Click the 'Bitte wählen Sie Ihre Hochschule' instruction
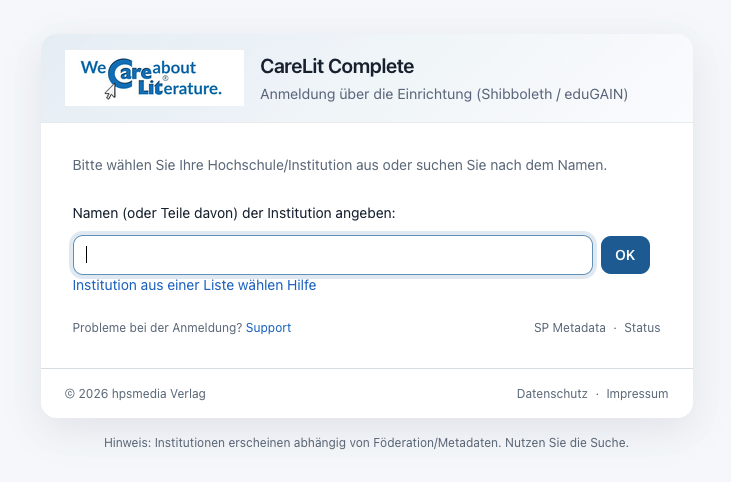The width and height of the screenshot is (731, 482). [340, 165]
